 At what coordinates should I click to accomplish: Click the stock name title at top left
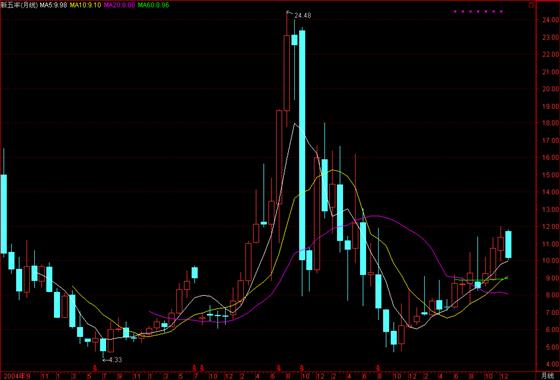coord(19,5)
